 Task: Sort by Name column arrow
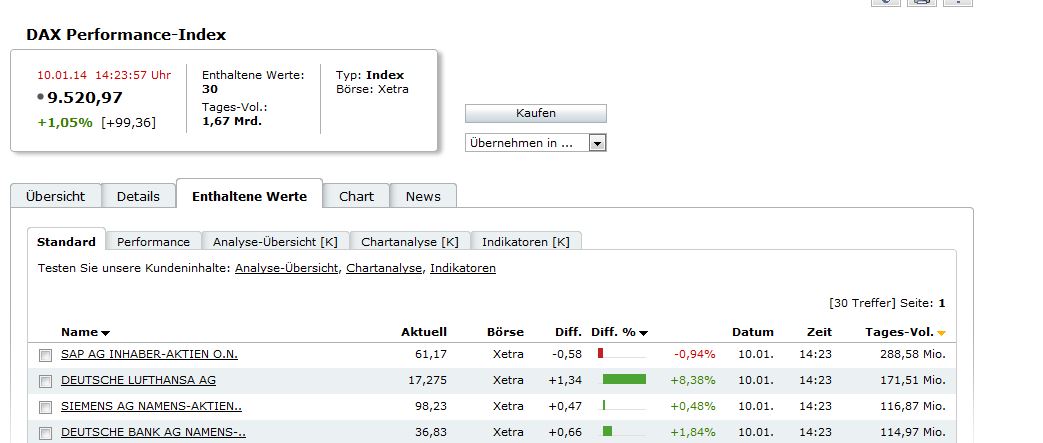click(105, 333)
